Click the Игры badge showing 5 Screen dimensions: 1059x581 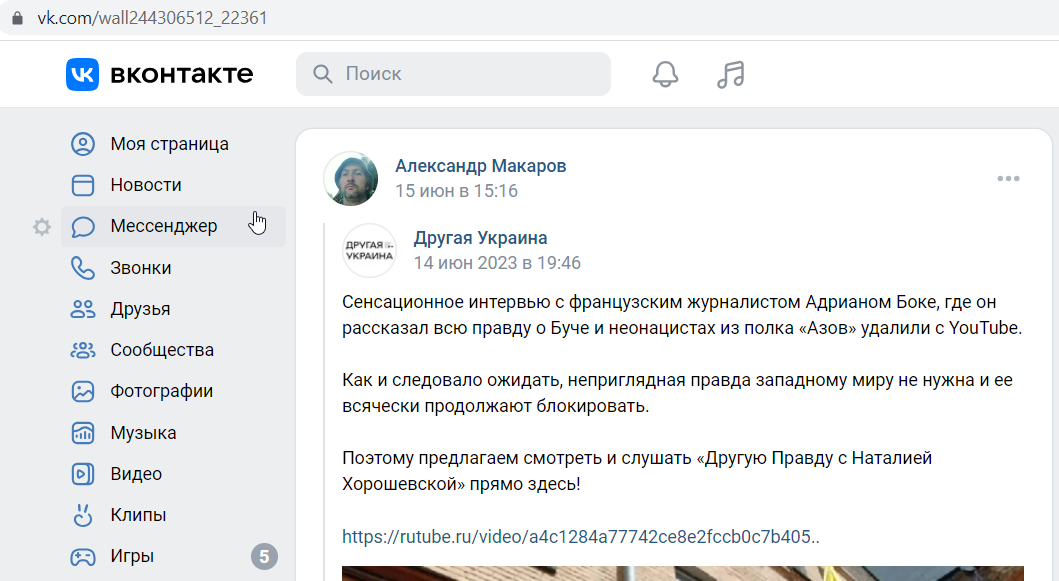coord(264,557)
